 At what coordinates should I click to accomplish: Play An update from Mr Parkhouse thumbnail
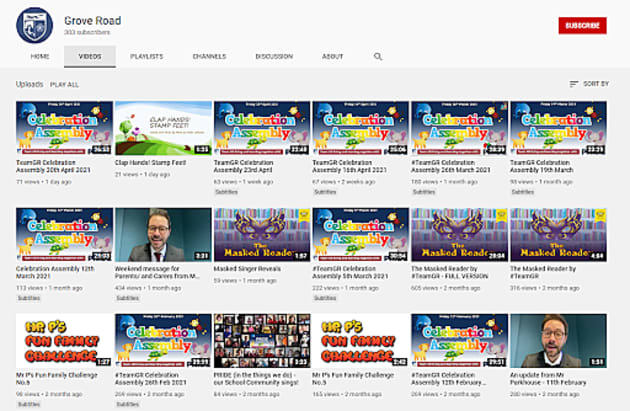pos(558,341)
